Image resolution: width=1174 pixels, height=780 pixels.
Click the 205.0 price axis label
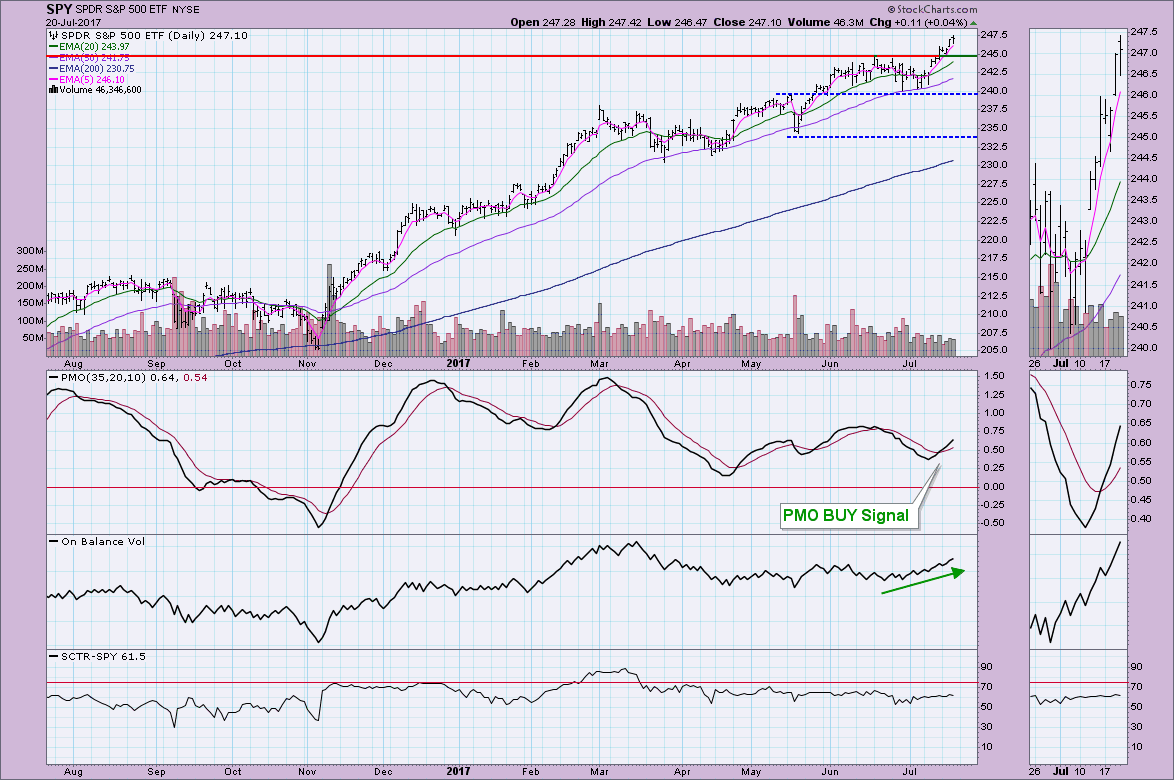click(993, 350)
